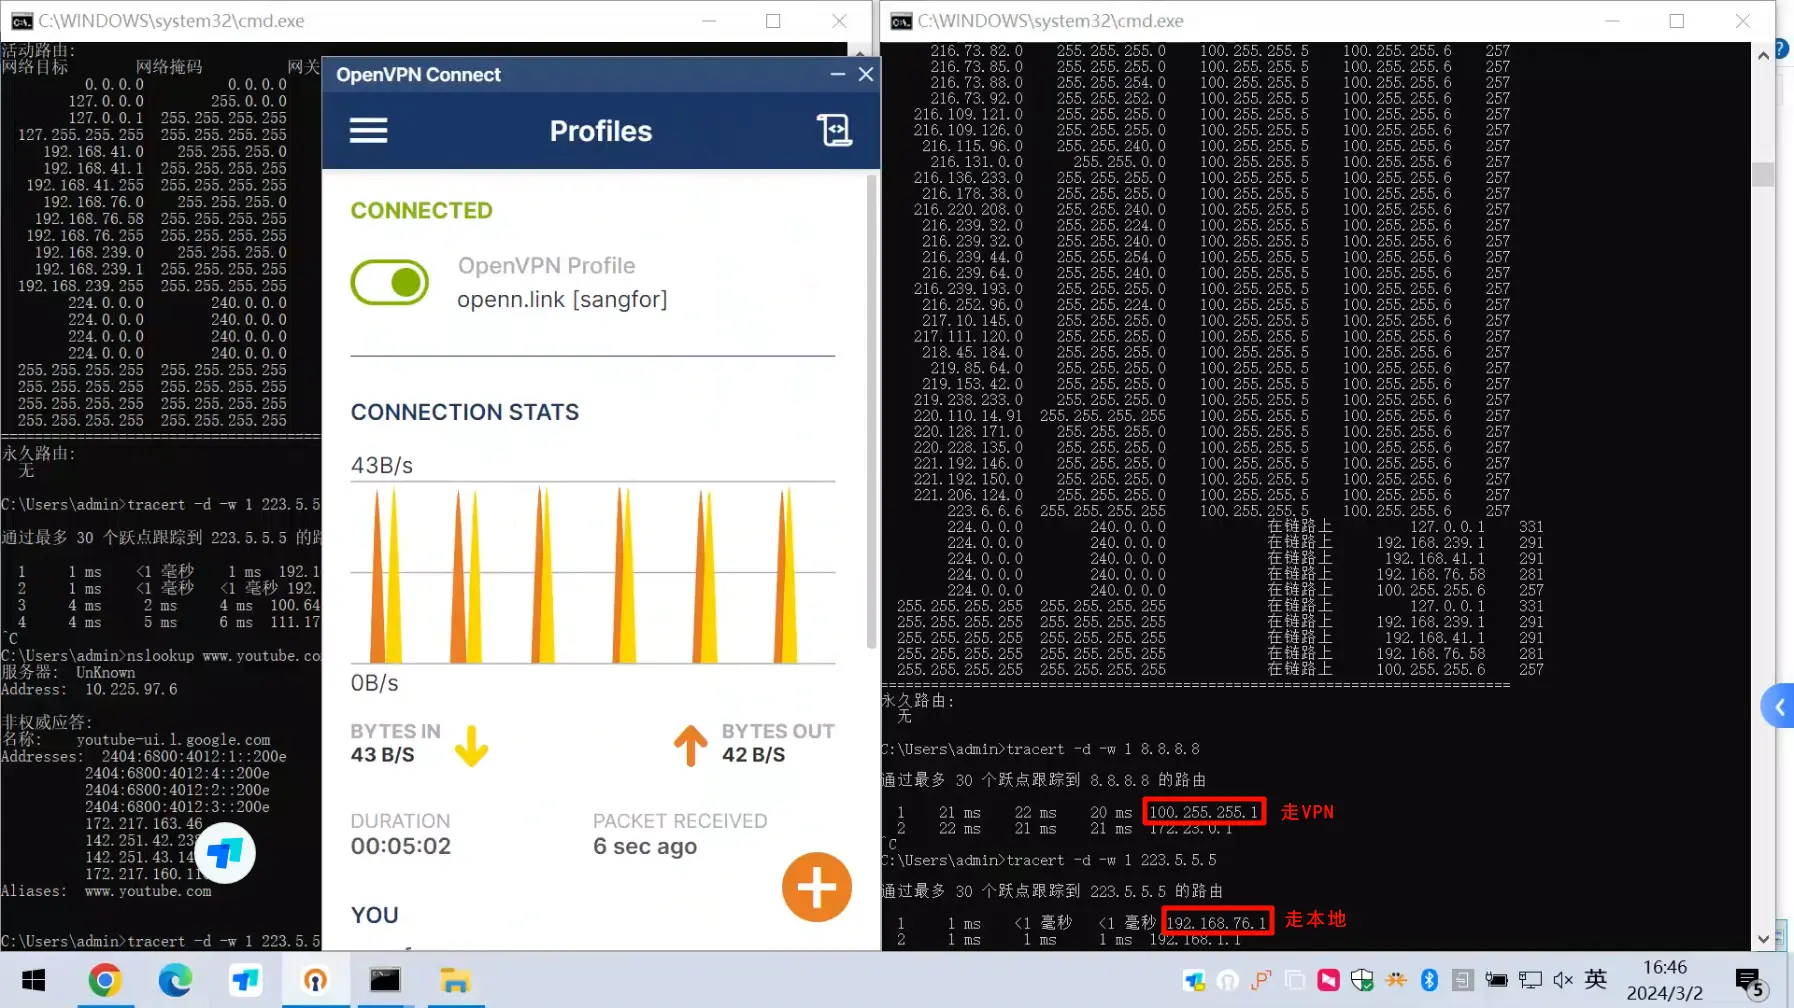This screenshot has height=1008, width=1794.
Task: Click 100.255.255.1 hop in right cmd tracert
Action: click(1203, 812)
